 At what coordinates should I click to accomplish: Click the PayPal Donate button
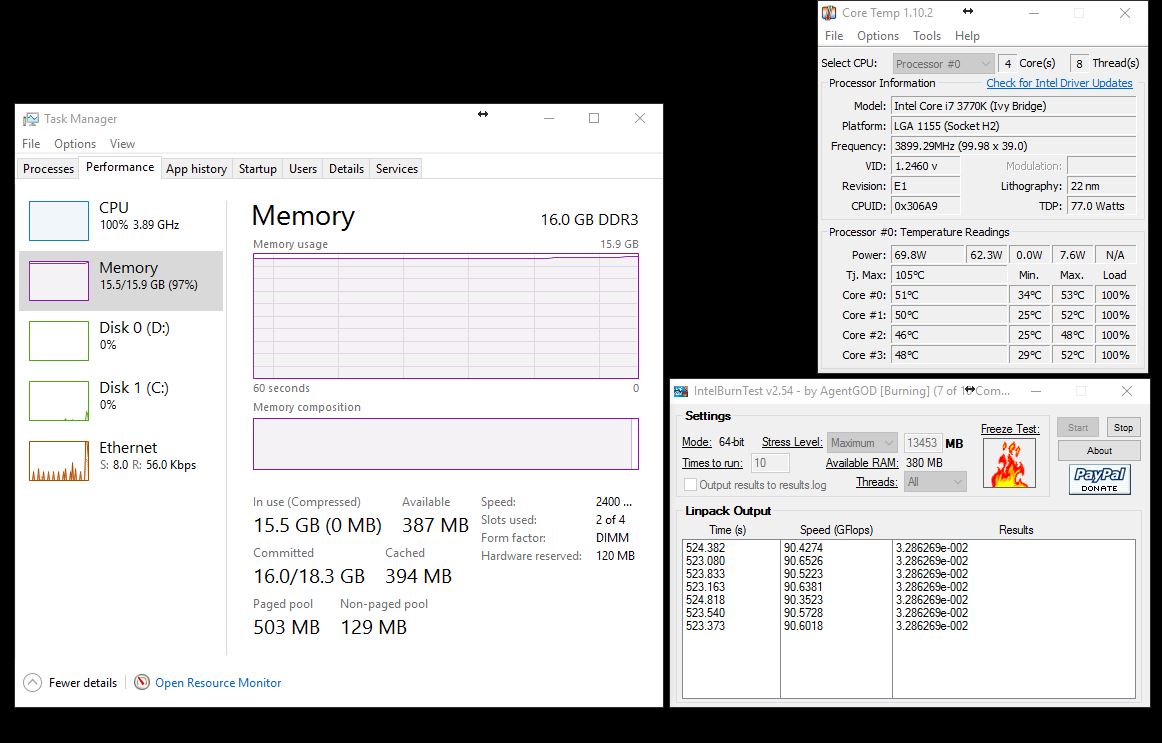1099,479
